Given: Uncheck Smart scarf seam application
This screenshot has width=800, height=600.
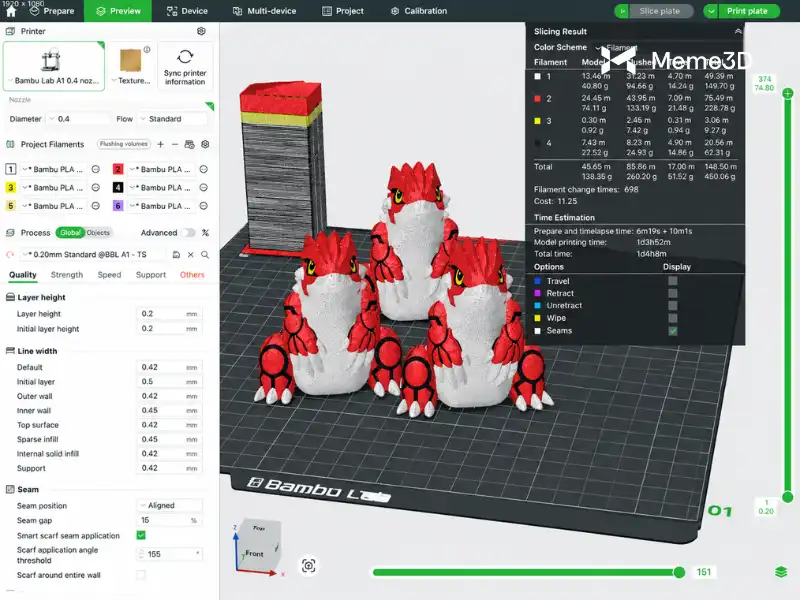Looking at the screenshot, I should (x=141, y=535).
